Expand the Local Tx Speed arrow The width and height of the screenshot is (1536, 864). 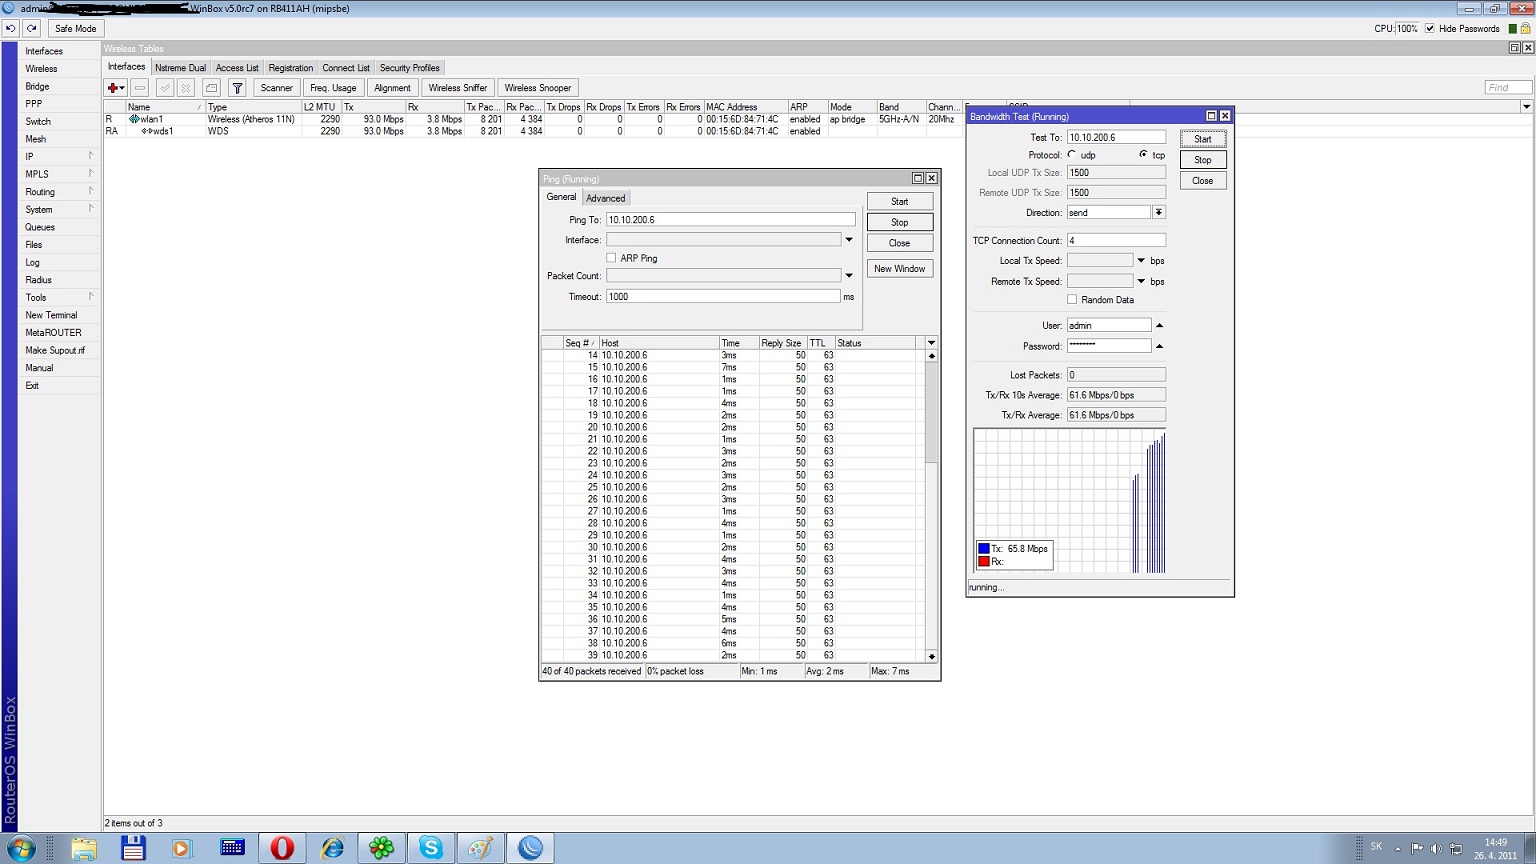point(1141,261)
